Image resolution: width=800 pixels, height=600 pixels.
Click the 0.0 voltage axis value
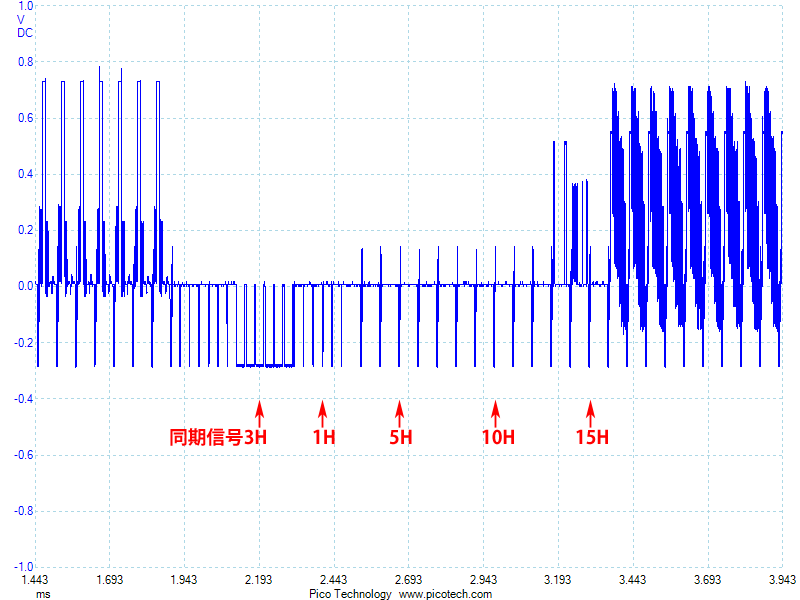[x=26, y=286]
